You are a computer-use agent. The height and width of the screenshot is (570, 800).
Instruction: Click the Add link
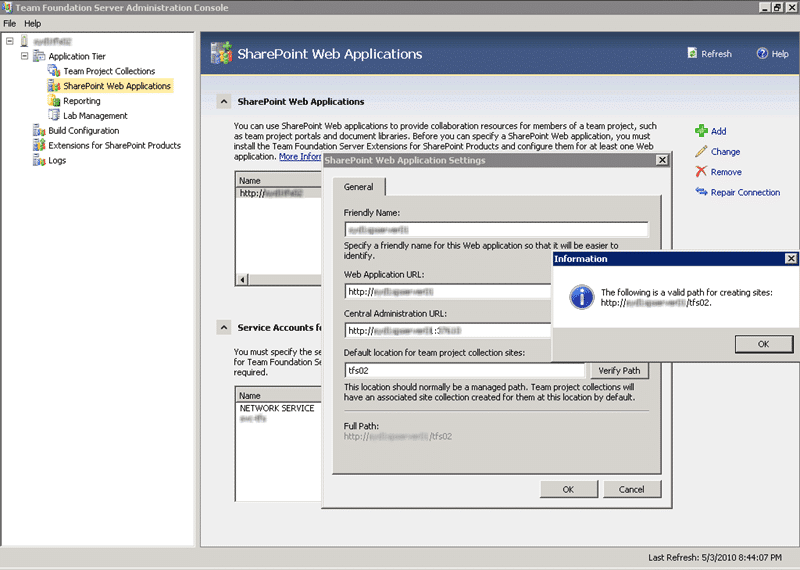coord(718,131)
